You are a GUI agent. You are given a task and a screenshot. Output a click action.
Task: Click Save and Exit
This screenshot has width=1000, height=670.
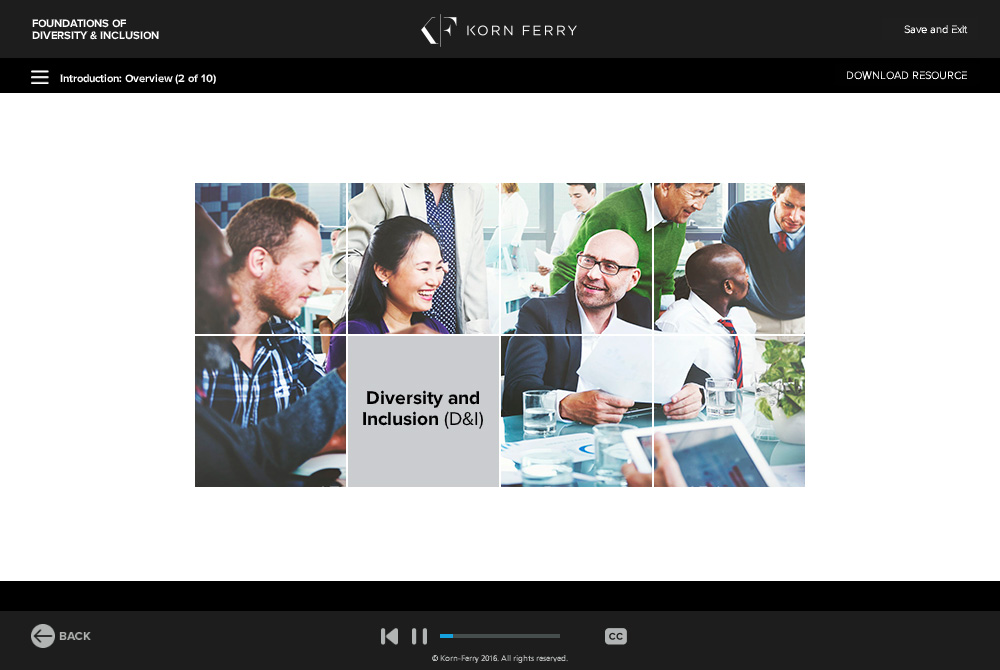click(x=935, y=29)
